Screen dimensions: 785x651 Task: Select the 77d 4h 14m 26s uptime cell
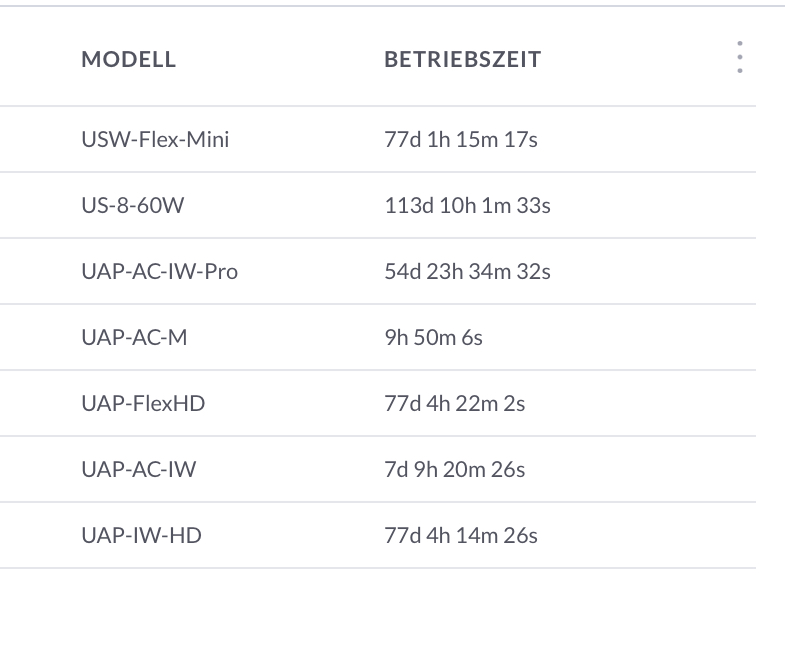tap(460, 536)
